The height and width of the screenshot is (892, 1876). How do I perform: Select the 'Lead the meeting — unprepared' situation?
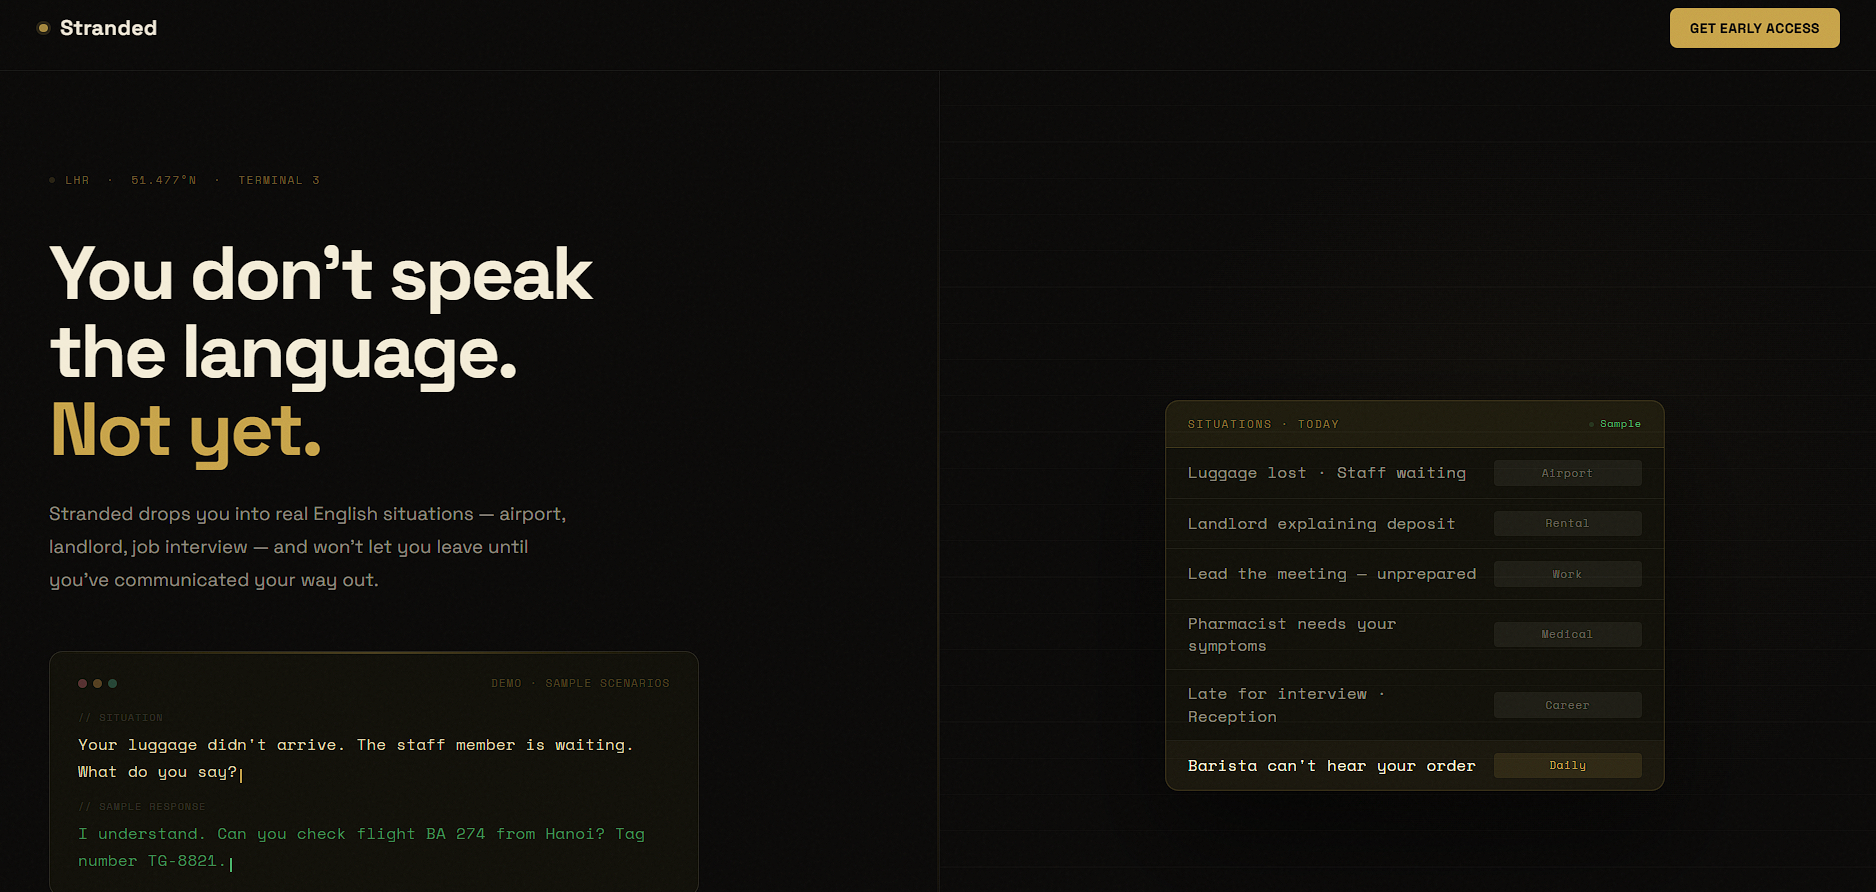point(1414,574)
